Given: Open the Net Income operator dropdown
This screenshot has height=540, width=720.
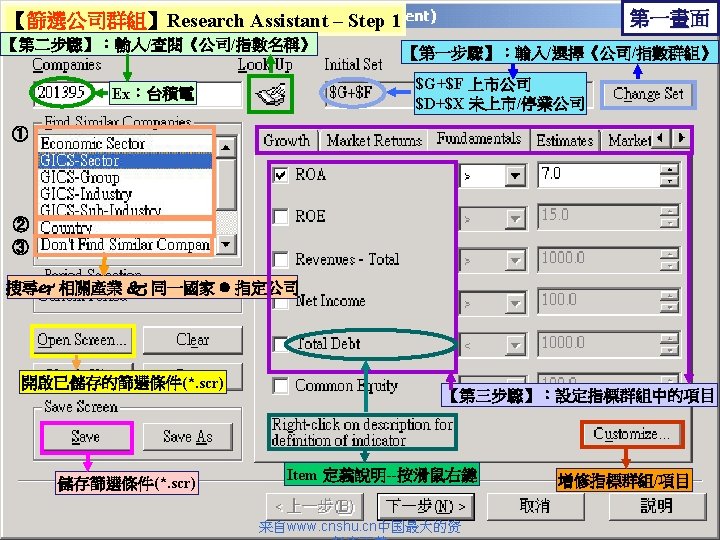Looking at the screenshot, I should point(515,303).
